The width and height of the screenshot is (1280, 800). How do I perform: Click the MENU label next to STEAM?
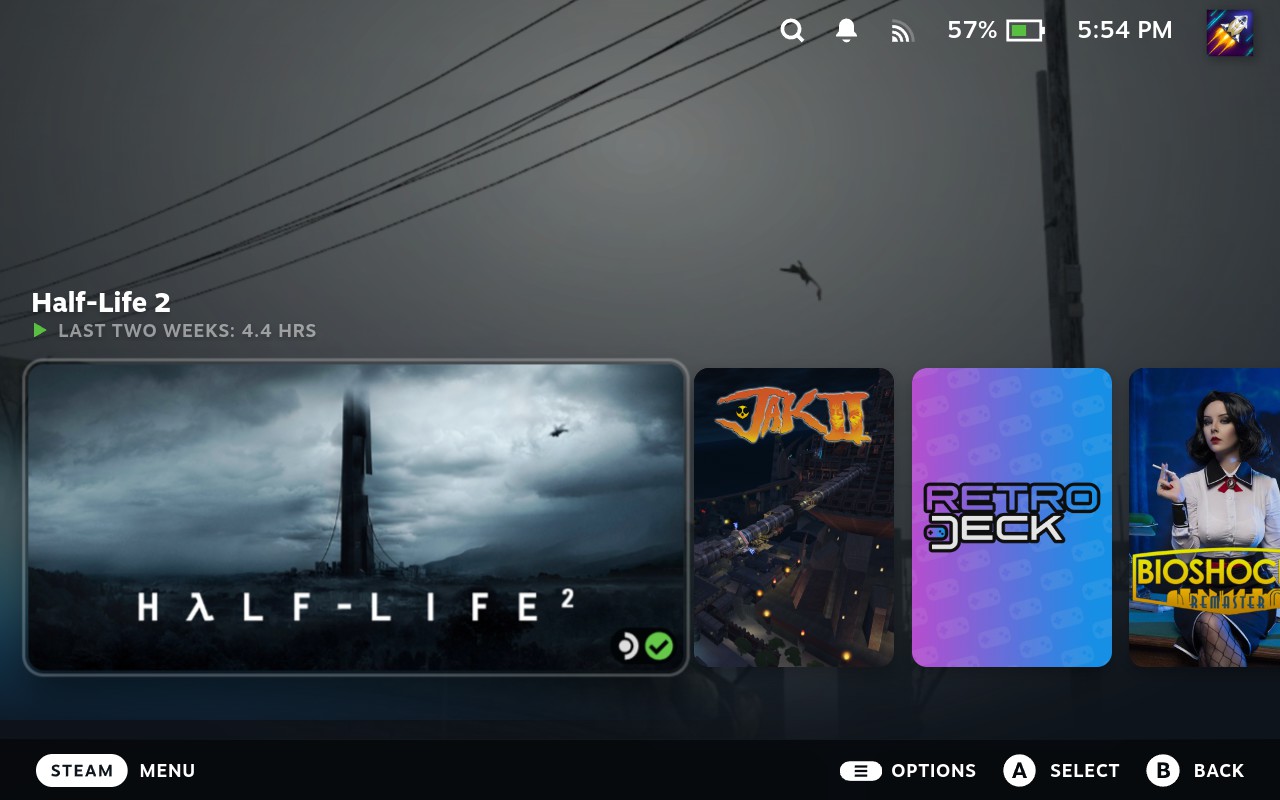(x=168, y=771)
